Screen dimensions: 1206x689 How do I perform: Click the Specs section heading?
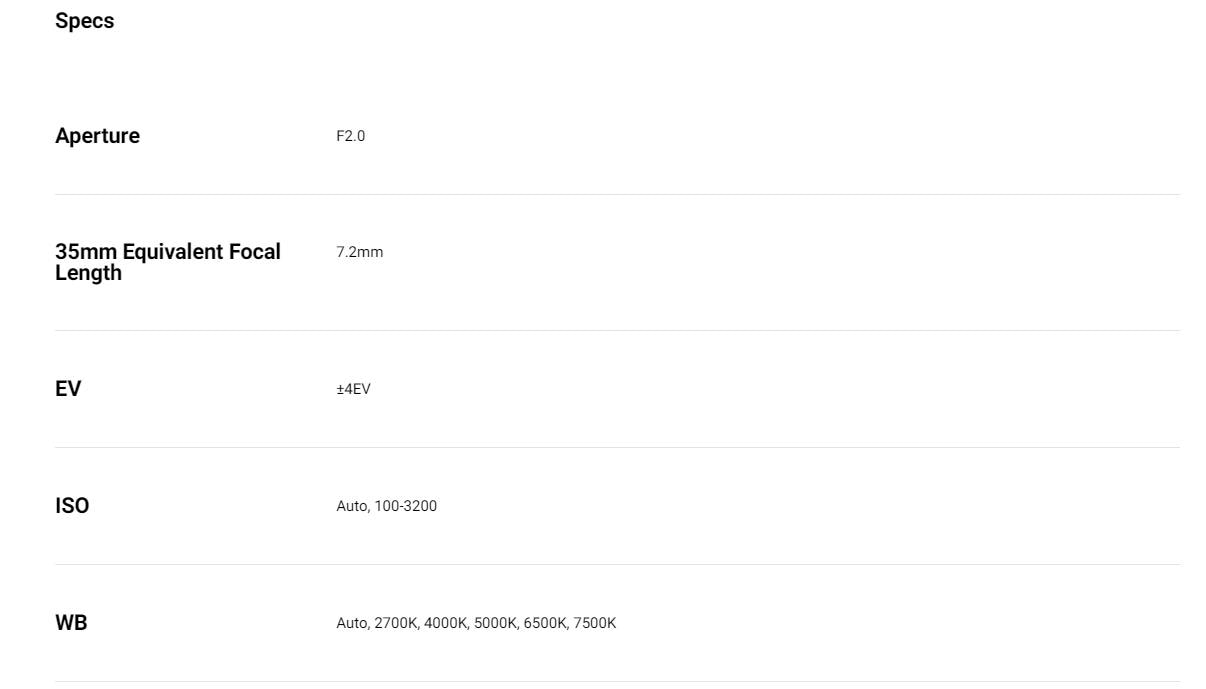coord(84,21)
